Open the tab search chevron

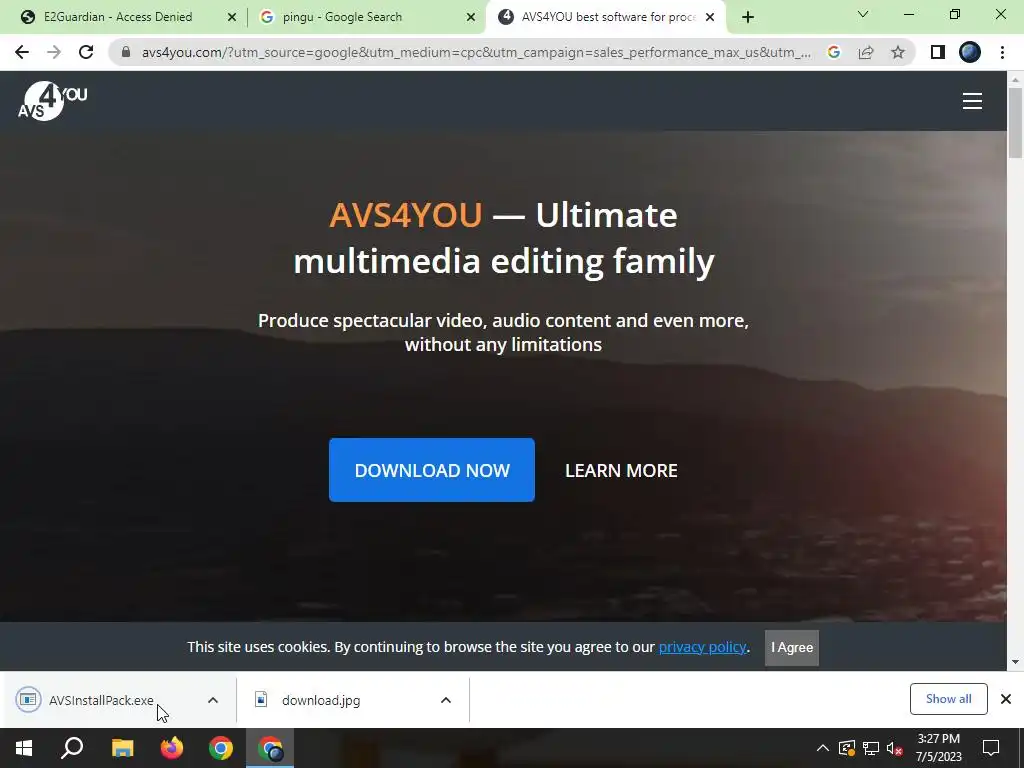[x=863, y=14]
